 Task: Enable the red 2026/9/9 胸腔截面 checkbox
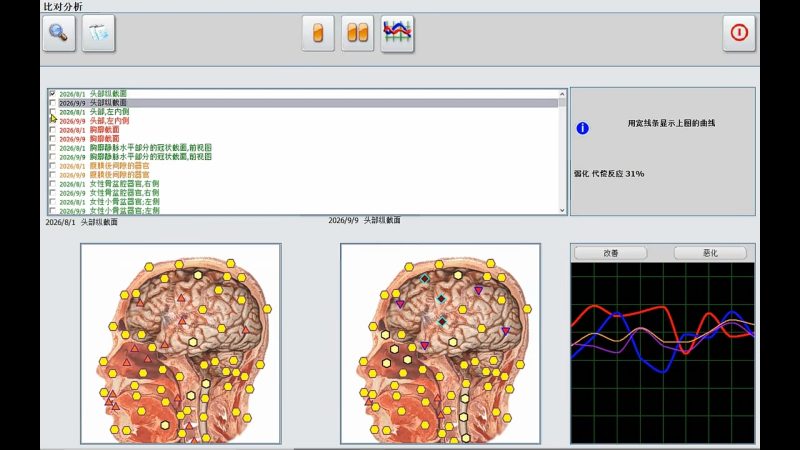click(x=53, y=139)
